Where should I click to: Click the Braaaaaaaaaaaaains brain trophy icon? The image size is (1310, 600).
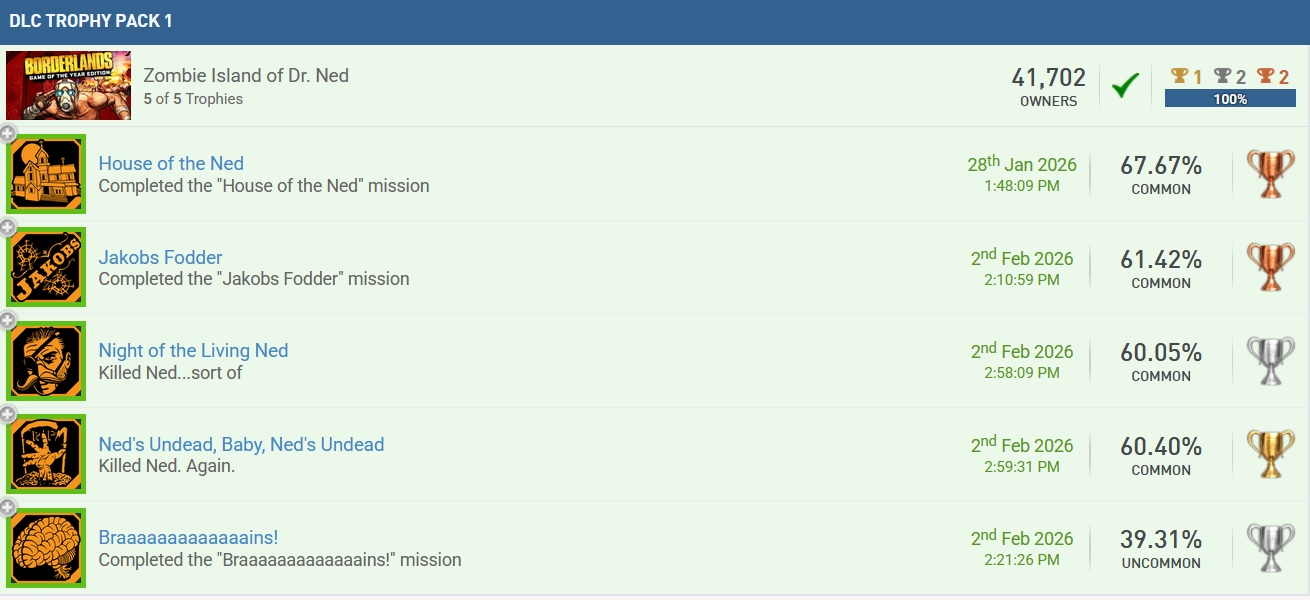coord(46,548)
